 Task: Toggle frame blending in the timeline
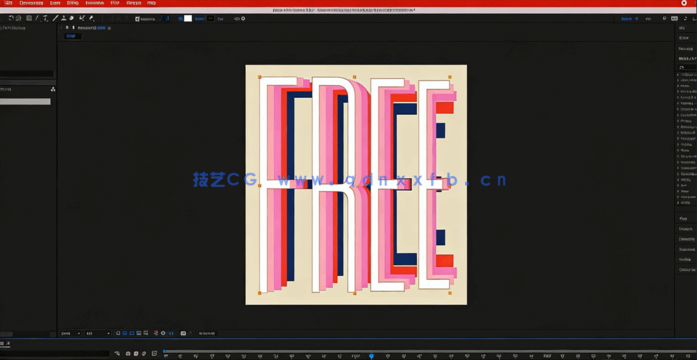pos(136,353)
